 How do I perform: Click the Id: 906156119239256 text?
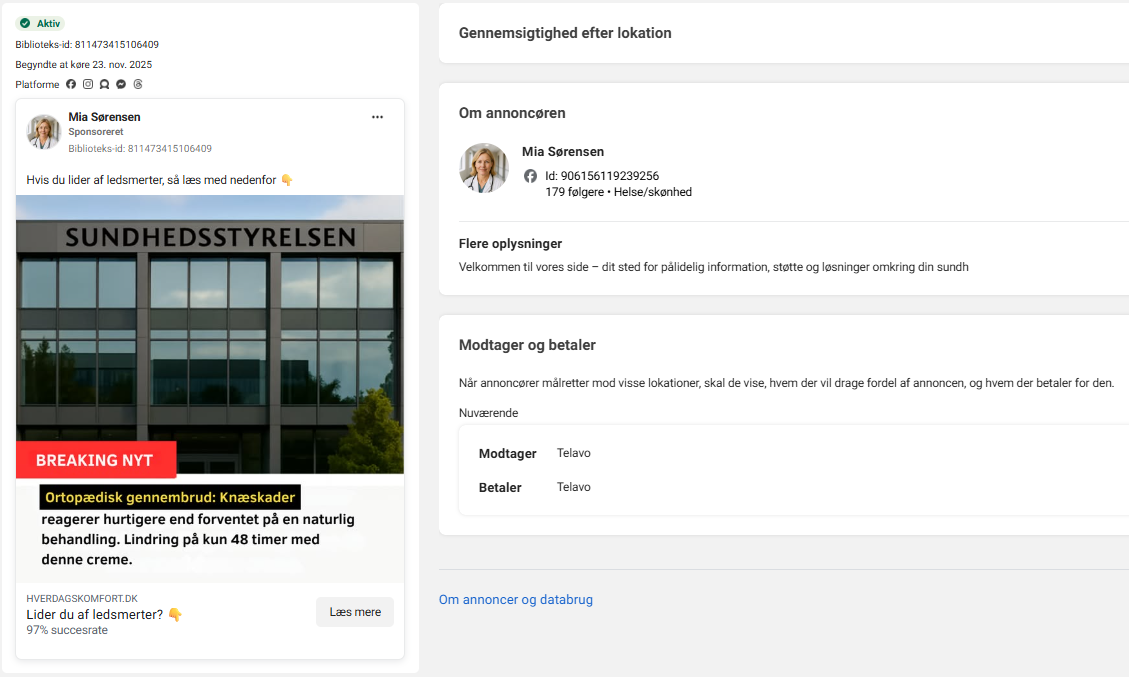click(602, 176)
